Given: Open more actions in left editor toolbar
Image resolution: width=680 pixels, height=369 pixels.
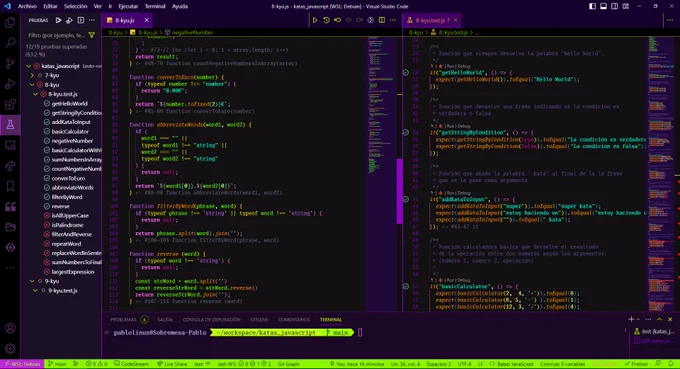Looking at the screenshot, I should (393, 20).
